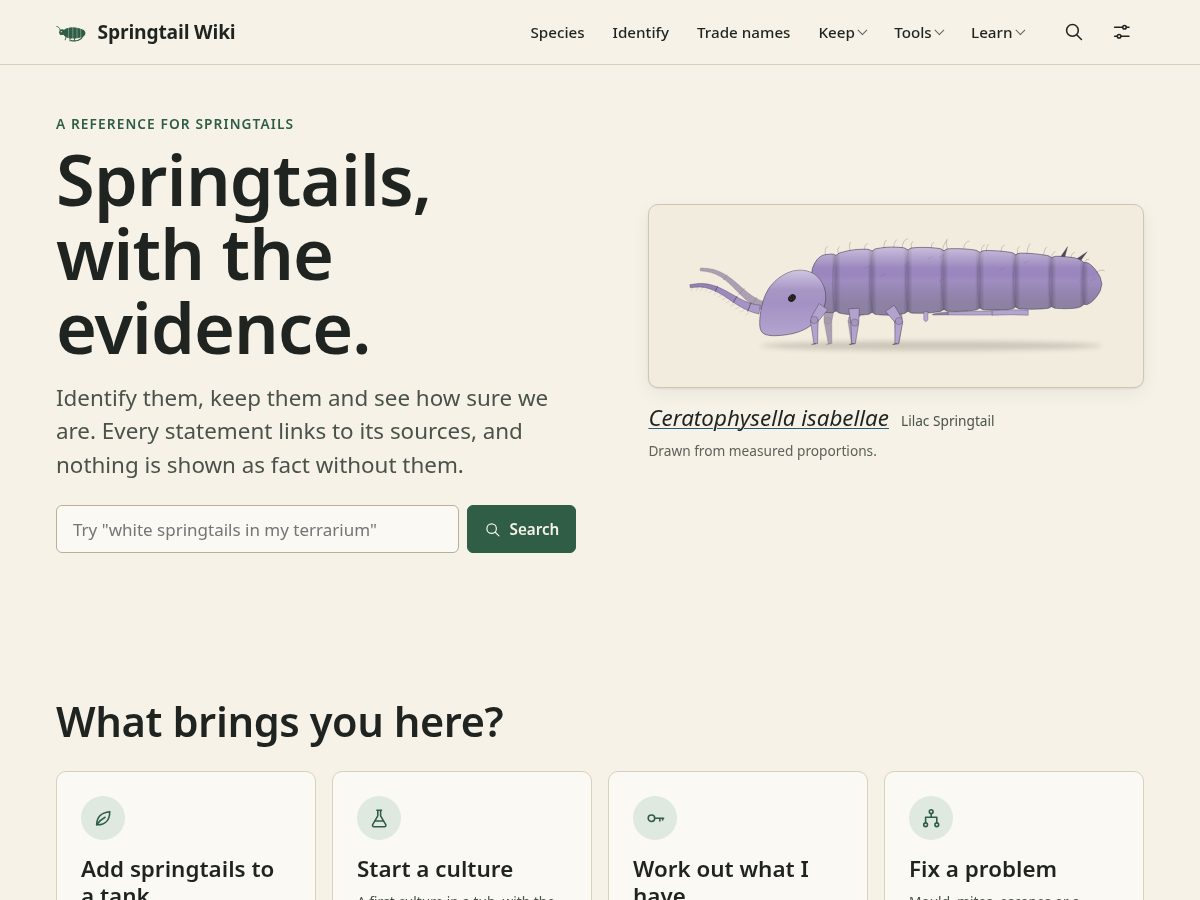Click the flask icon in Start a culture card
Image resolution: width=1200 pixels, height=900 pixels.
point(379,818)
